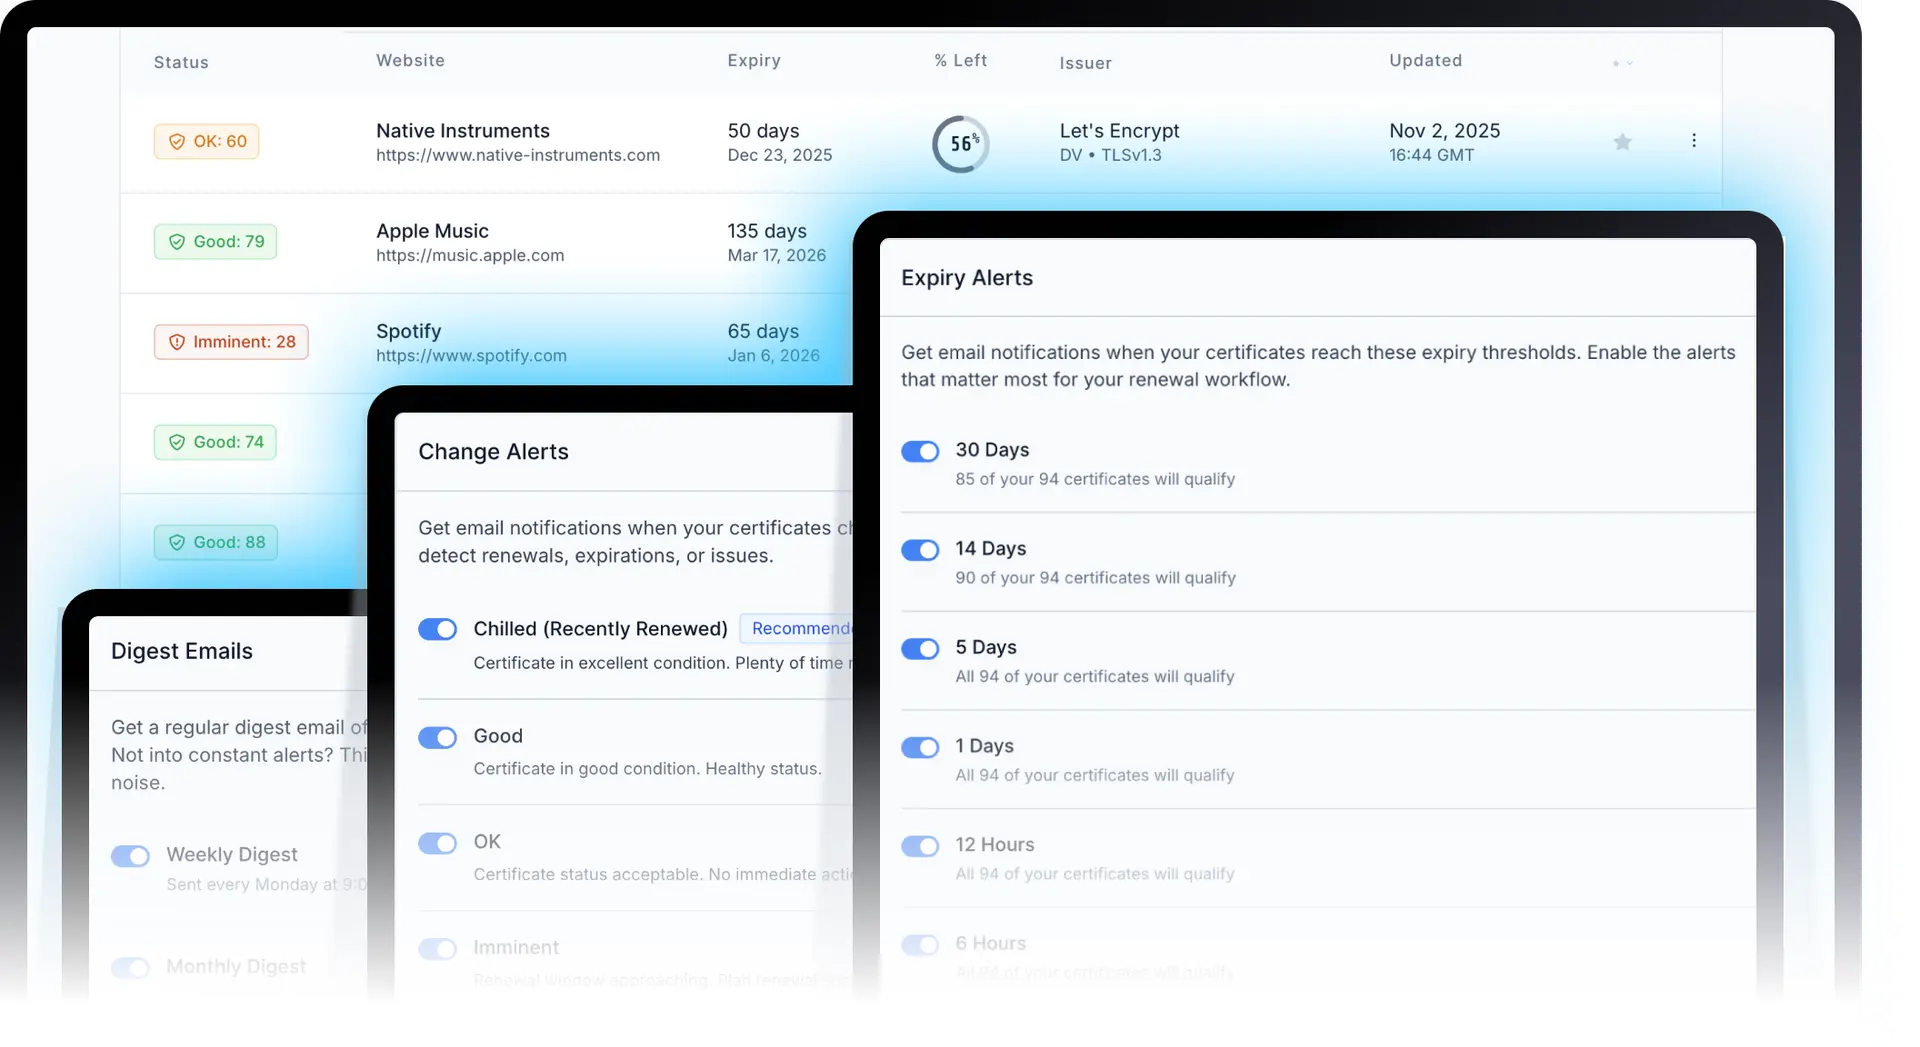Click the Good: 88 status badge
This screenshot has width=1920, height=1047.
coord(215,542)
